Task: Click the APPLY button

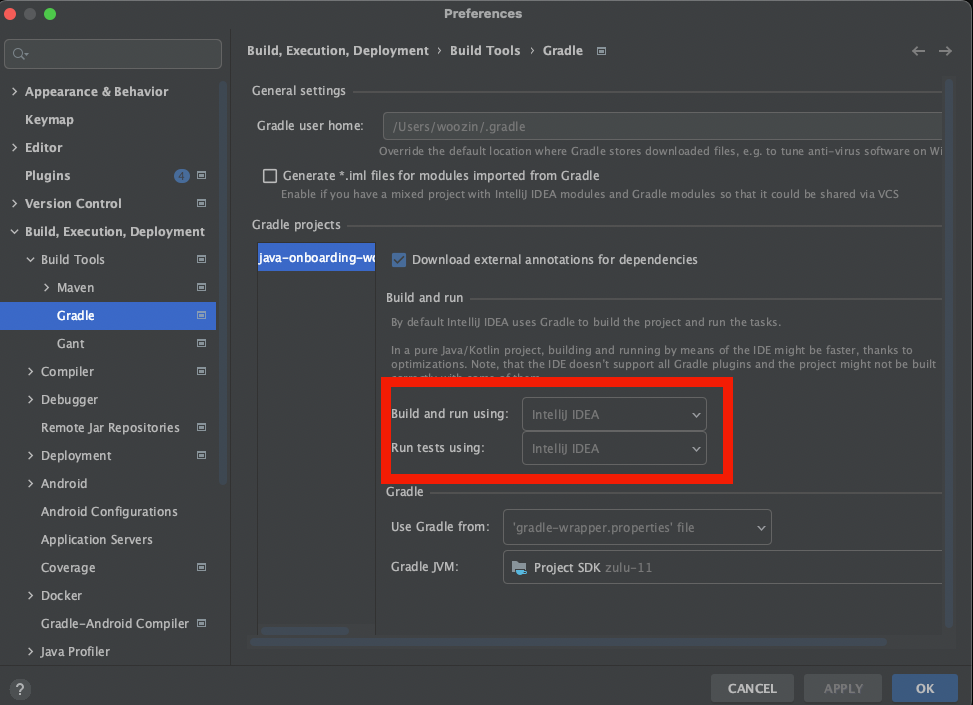Action: (843, 688)
